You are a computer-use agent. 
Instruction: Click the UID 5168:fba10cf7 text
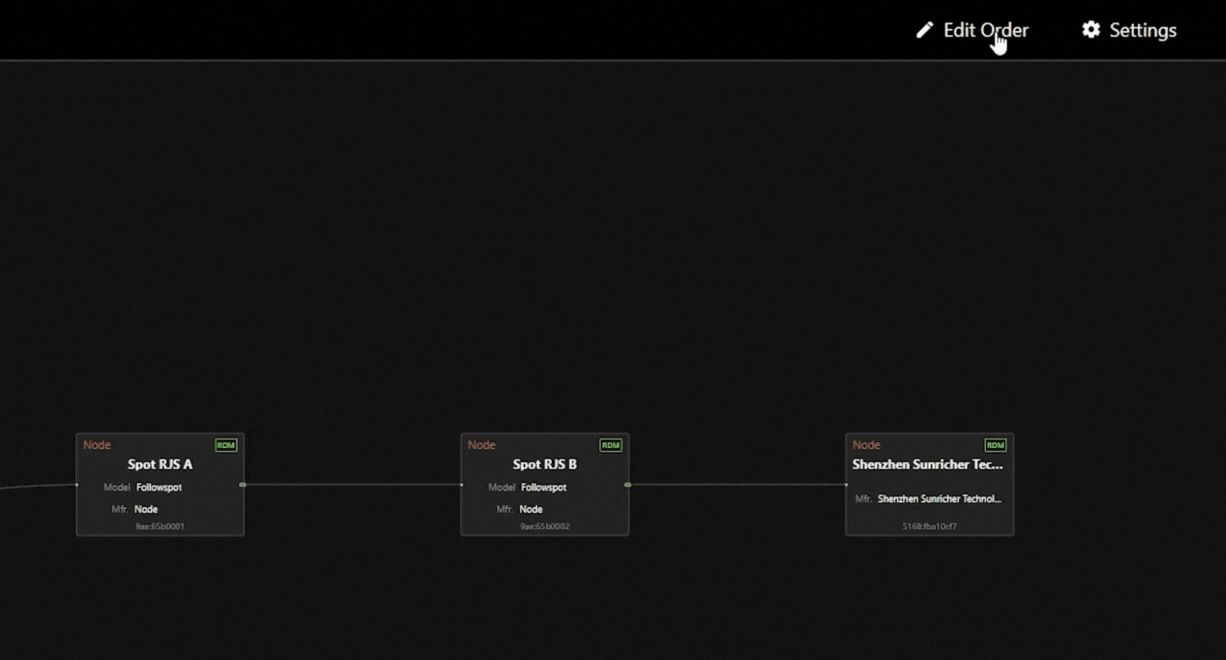[929, 526]
